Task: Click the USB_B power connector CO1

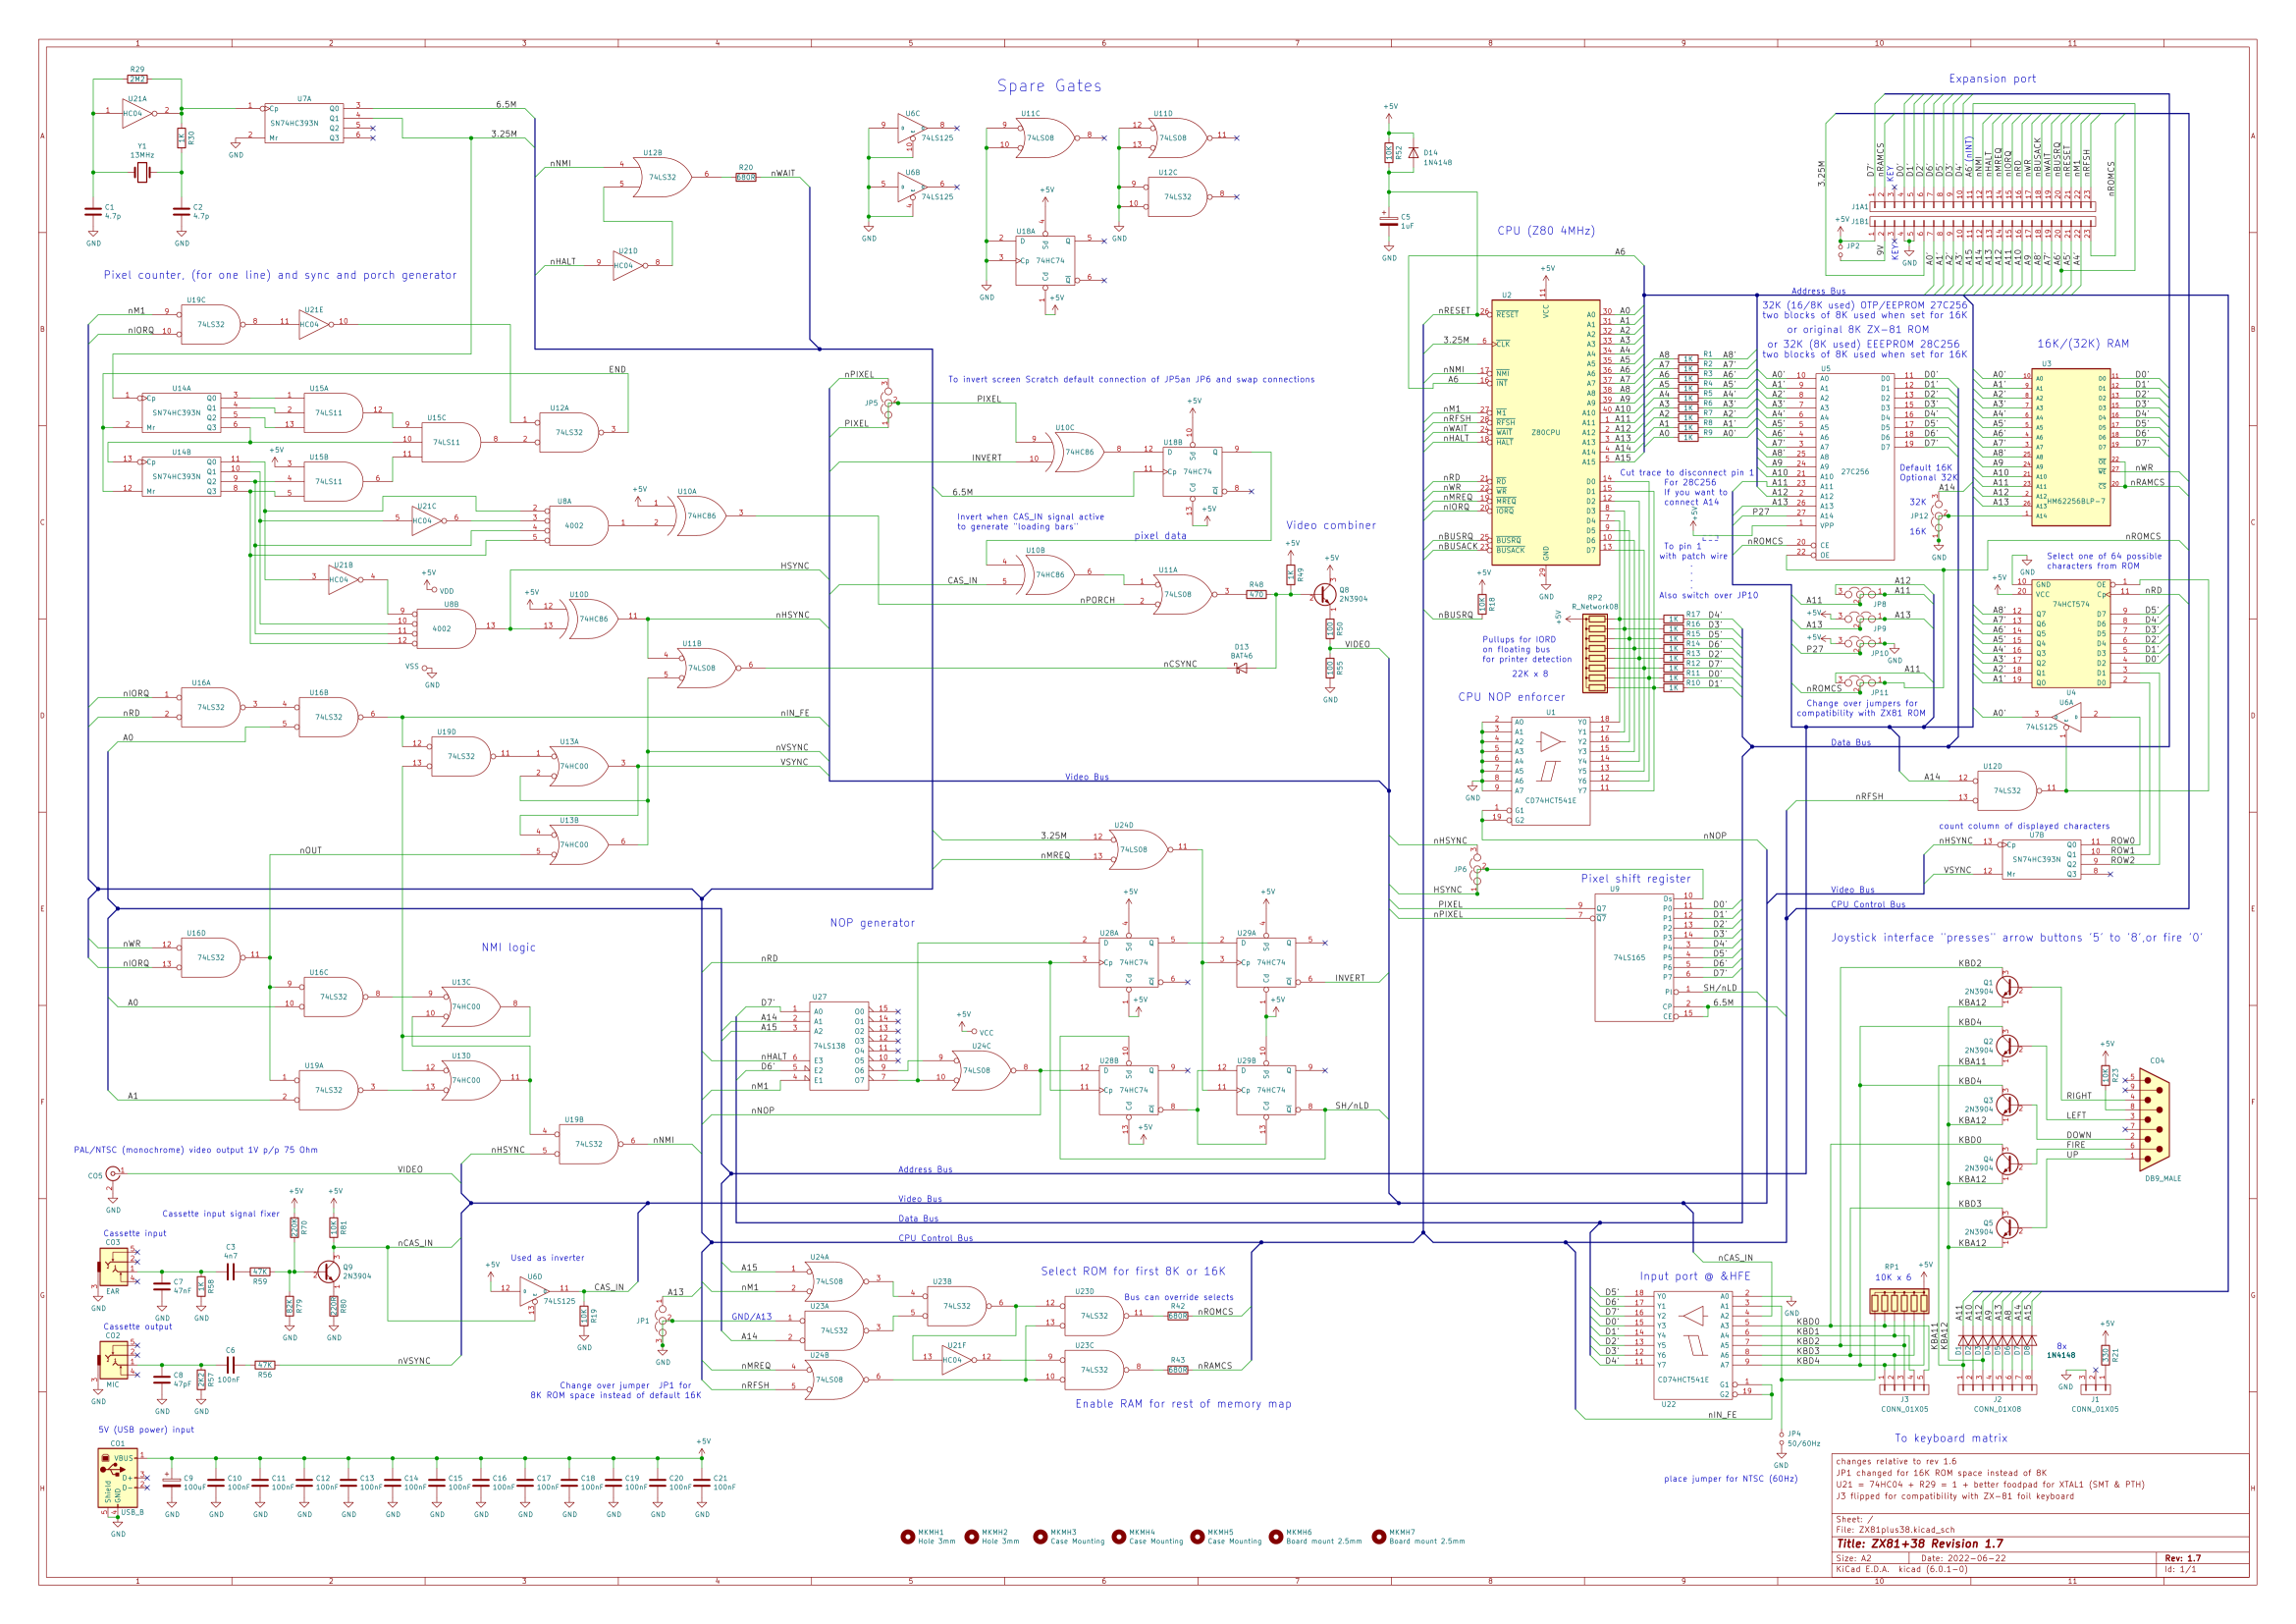Action: click(118, 1478)
